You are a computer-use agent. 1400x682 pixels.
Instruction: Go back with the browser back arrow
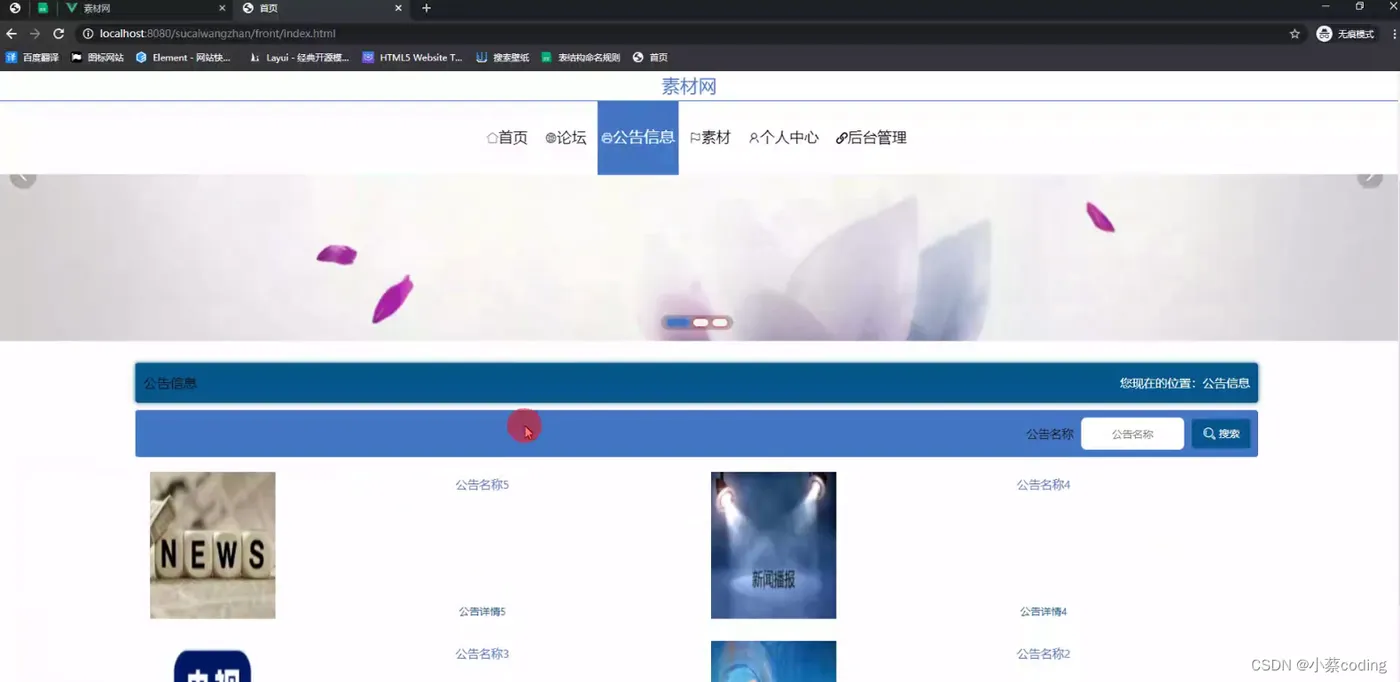12,34
